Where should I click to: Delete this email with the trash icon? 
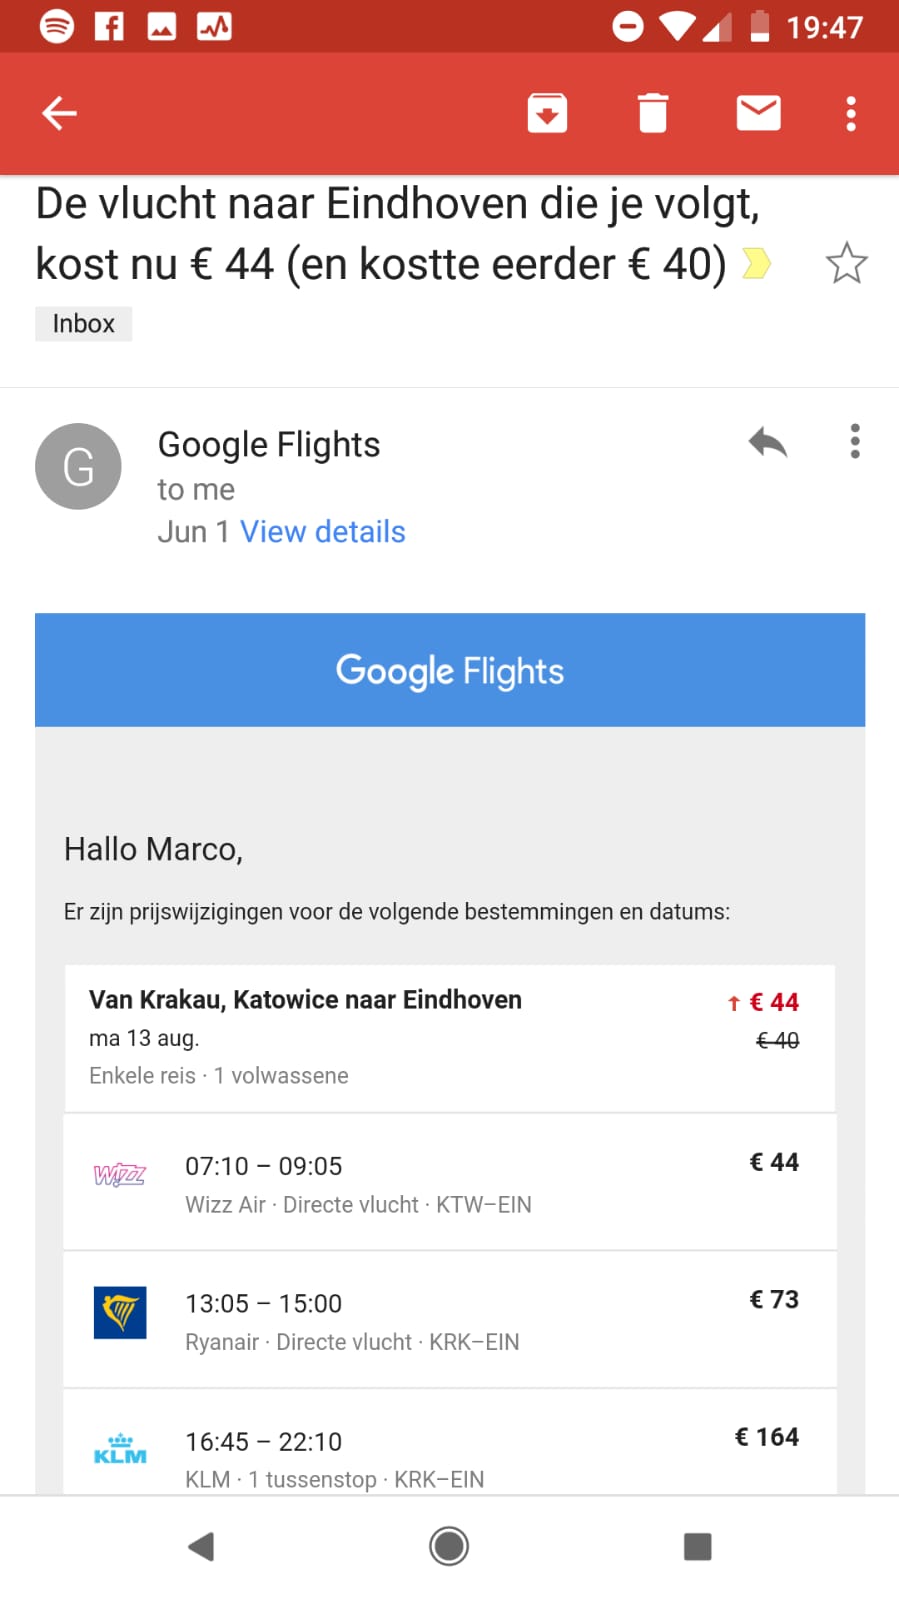click(652, 113)
